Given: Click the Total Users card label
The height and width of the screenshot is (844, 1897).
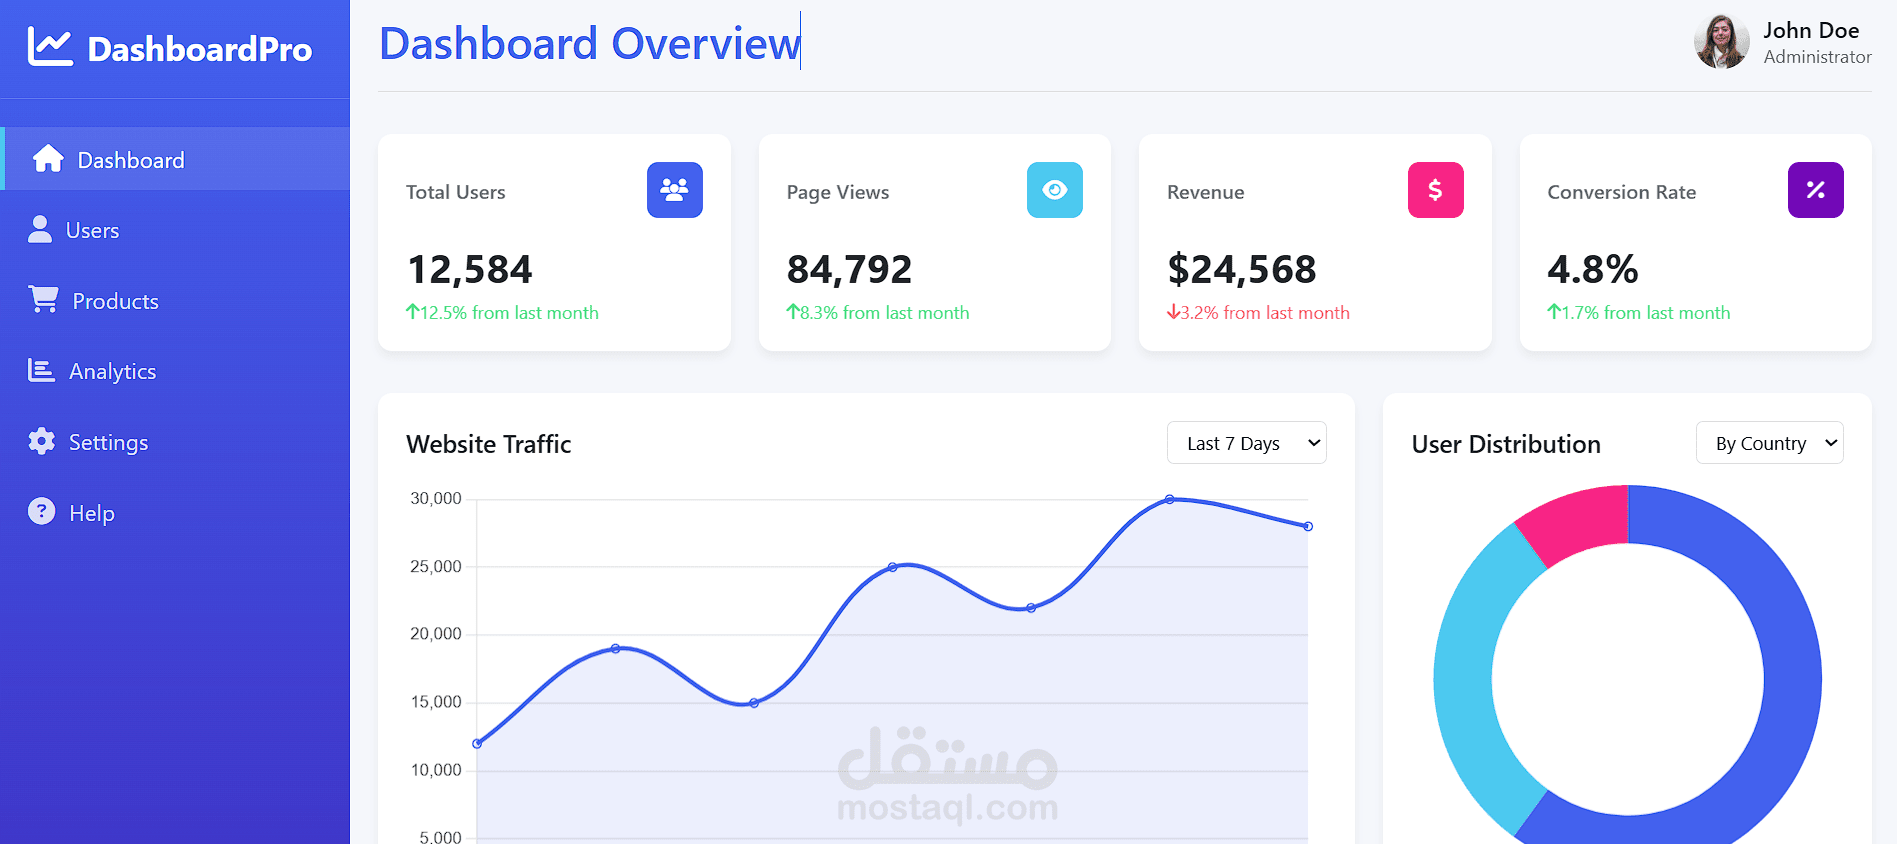Looking at the screenshot, I should (456, 192).
